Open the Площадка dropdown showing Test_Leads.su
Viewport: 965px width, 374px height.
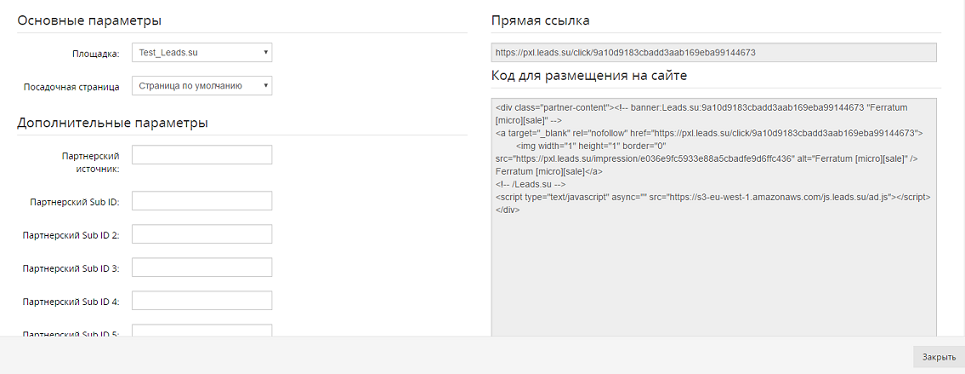(x=202, y=52)
